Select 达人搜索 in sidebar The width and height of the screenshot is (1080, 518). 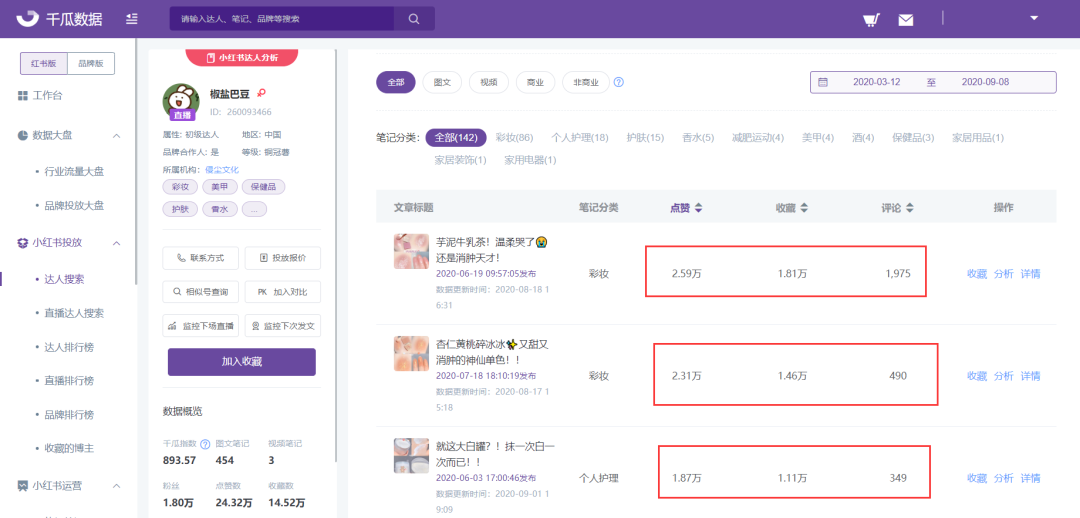[x=64, y=279]
